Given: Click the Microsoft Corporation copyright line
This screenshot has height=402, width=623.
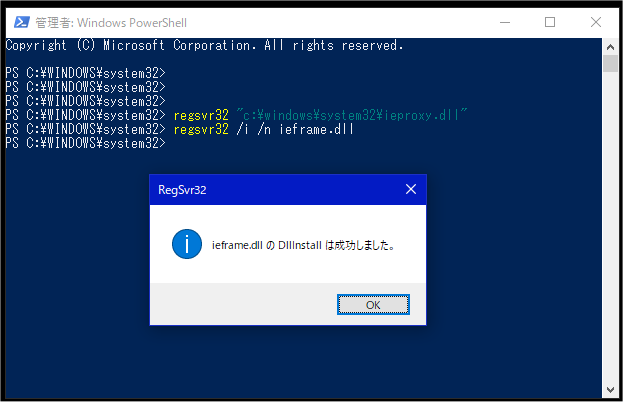Looking at the screenshot, I should click(204, 45).
